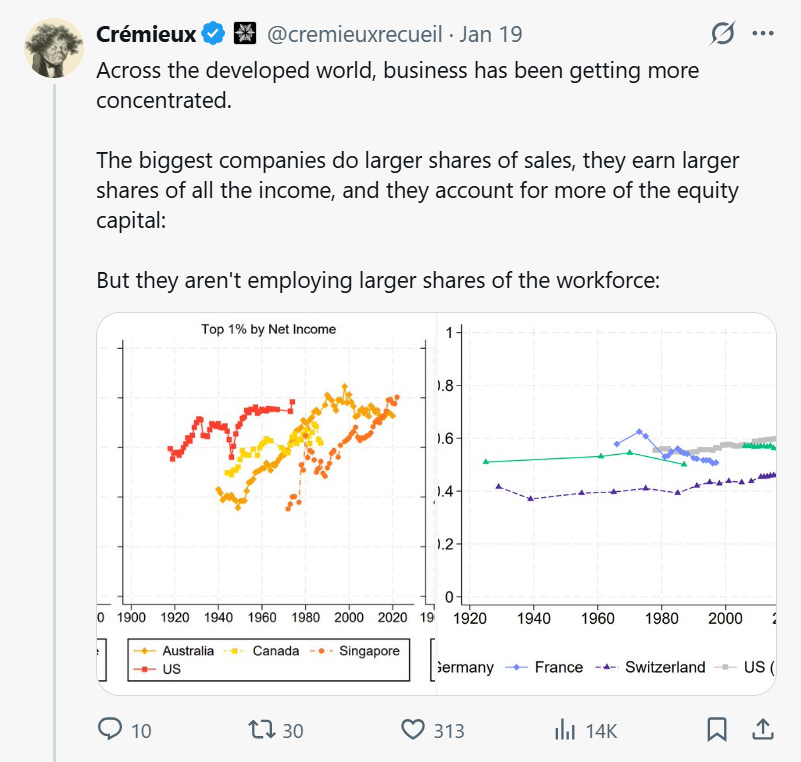Open Crémieux profile avatar
801x762 pixels.
click(54, 45)
